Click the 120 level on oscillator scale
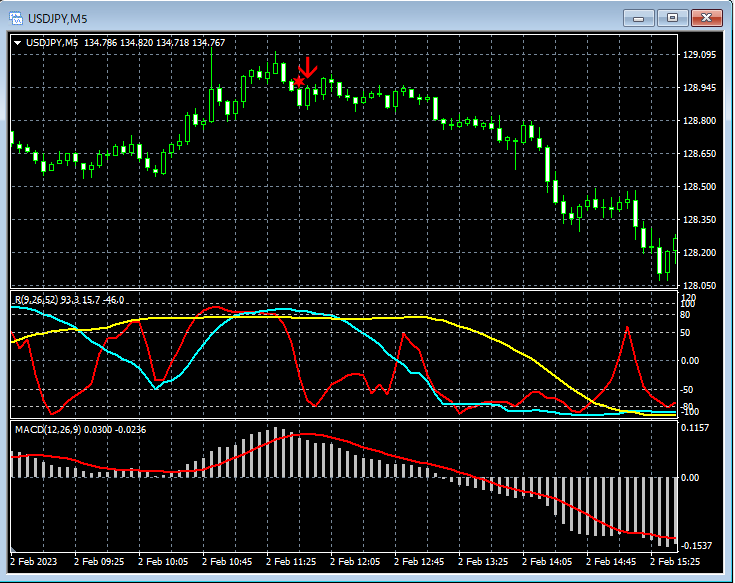 click(x=688, y=298)
